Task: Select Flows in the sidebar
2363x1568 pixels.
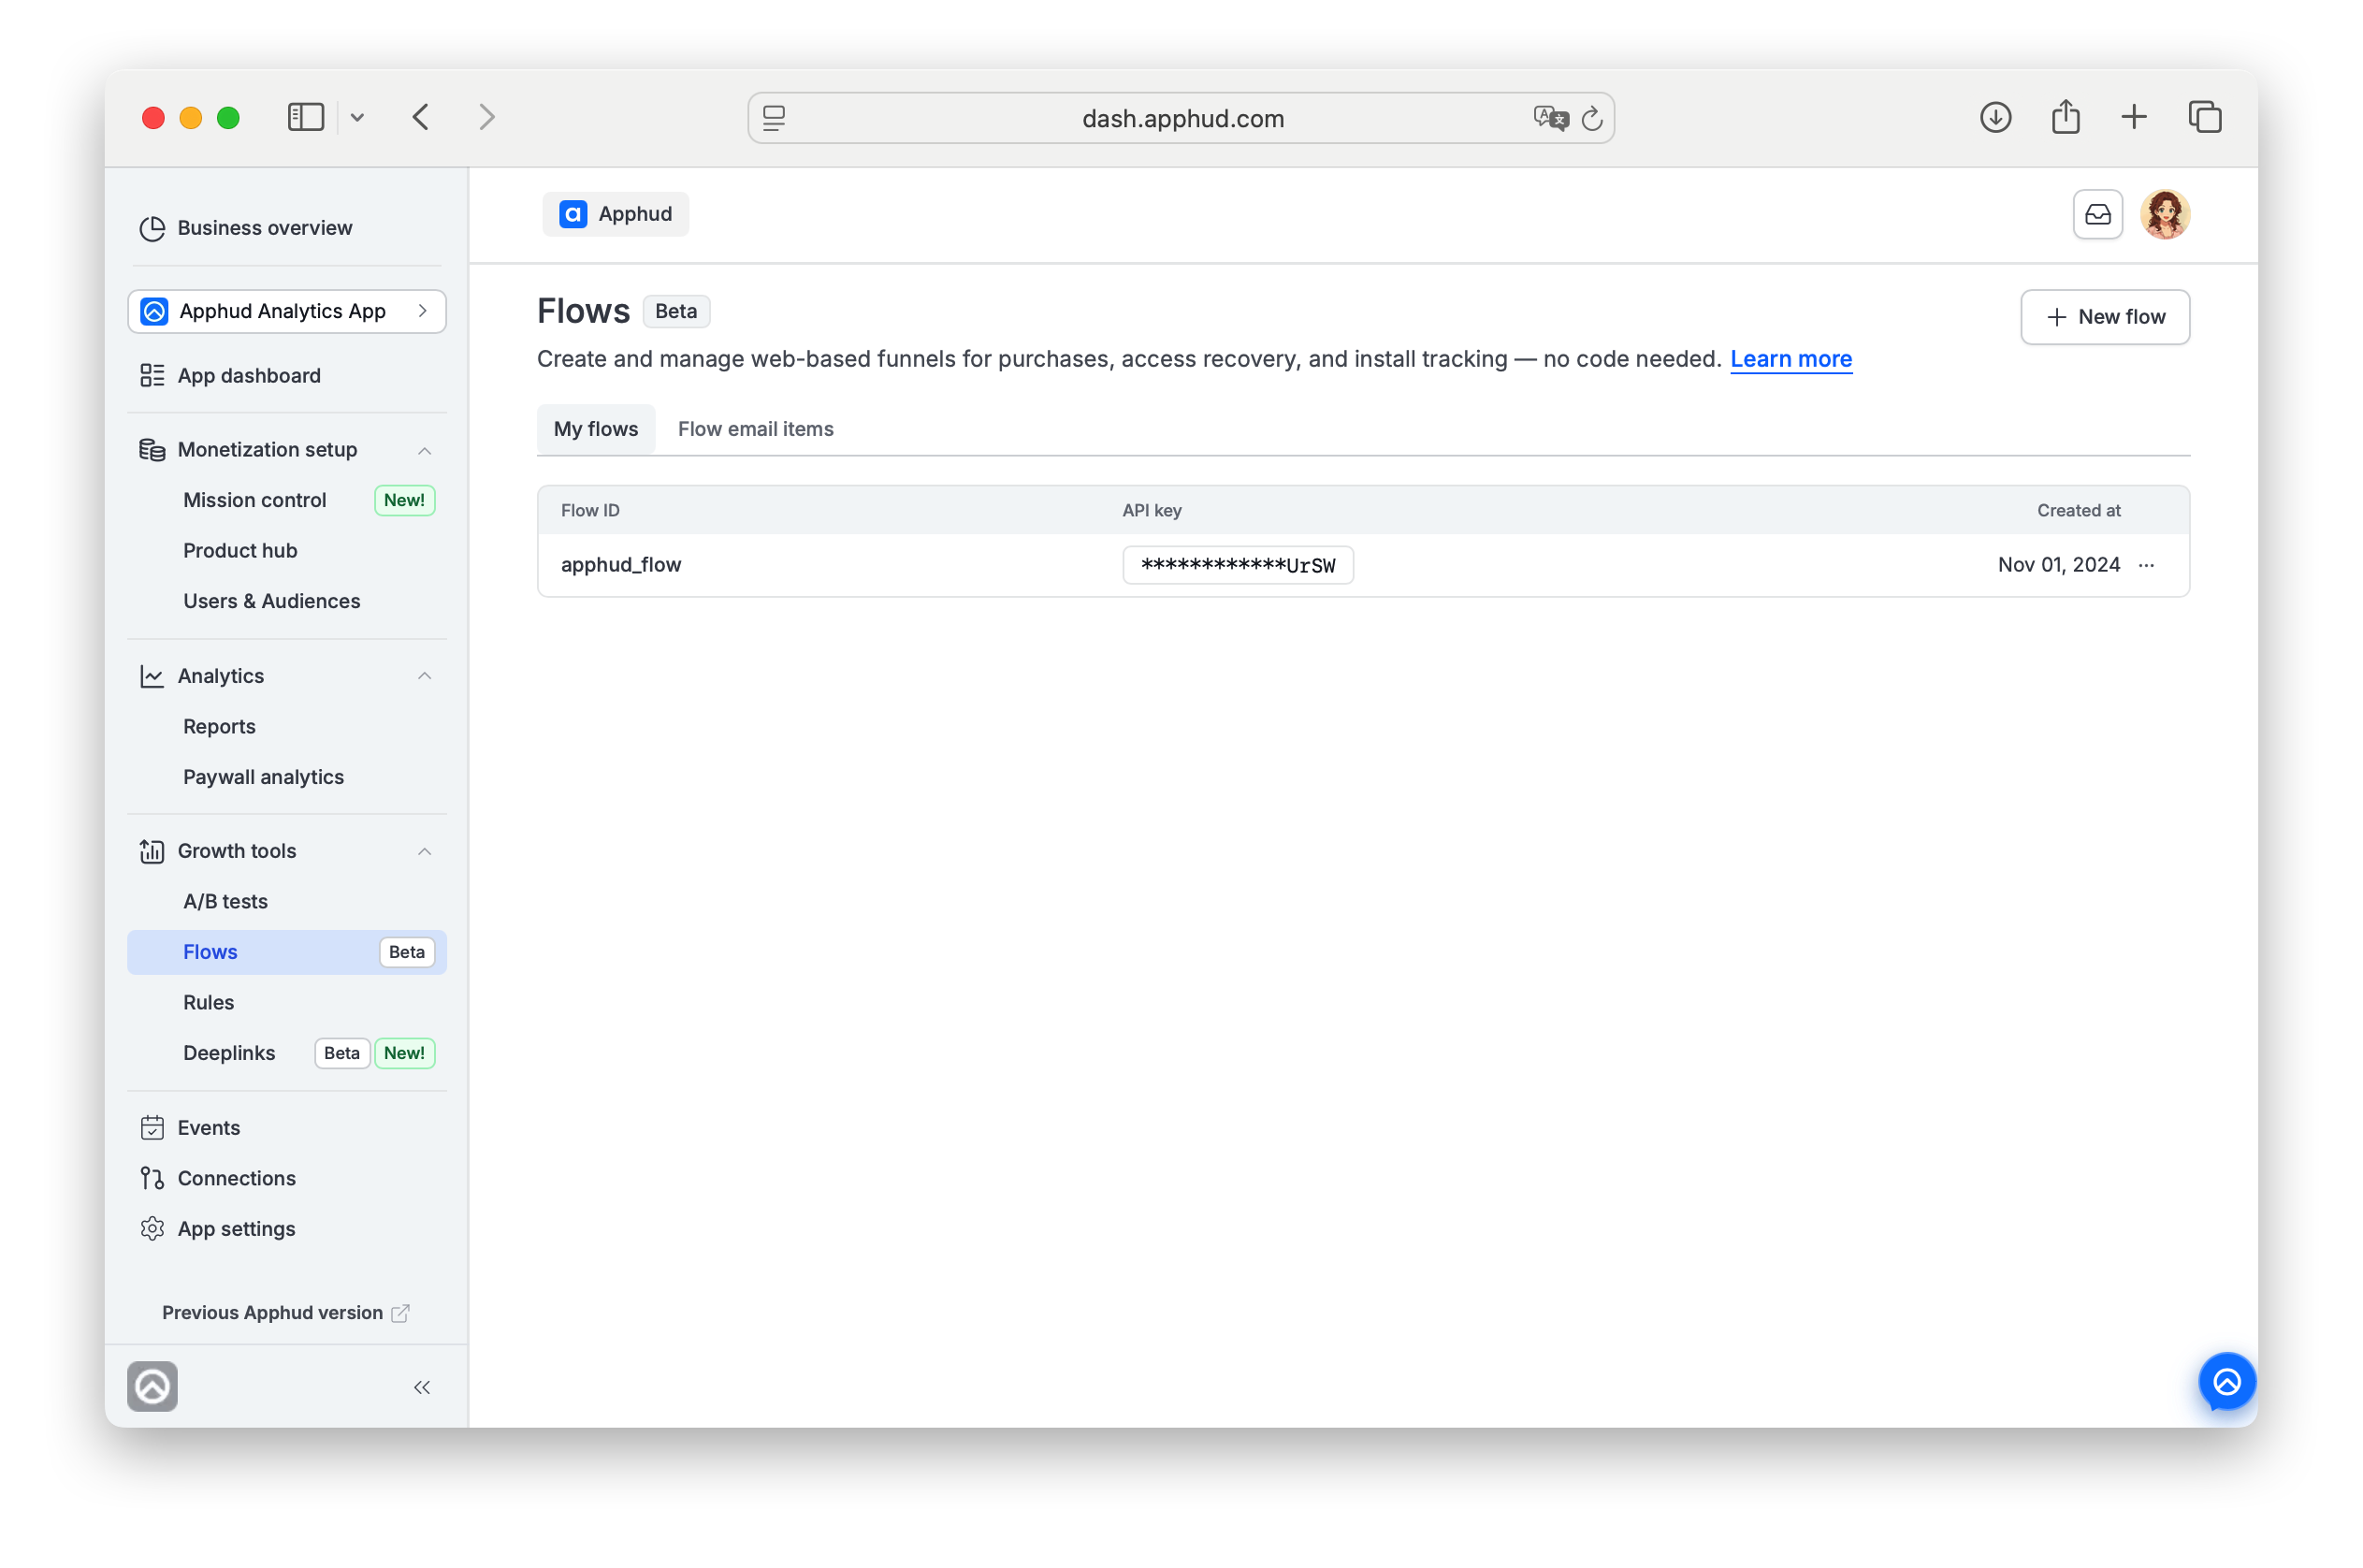Action: pyautogui.click(x=287, y=953)
